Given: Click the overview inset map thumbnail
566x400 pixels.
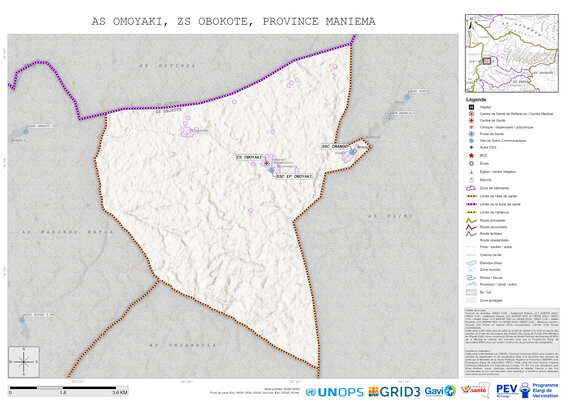Looking at the screenshot, I should coord(512,53).
